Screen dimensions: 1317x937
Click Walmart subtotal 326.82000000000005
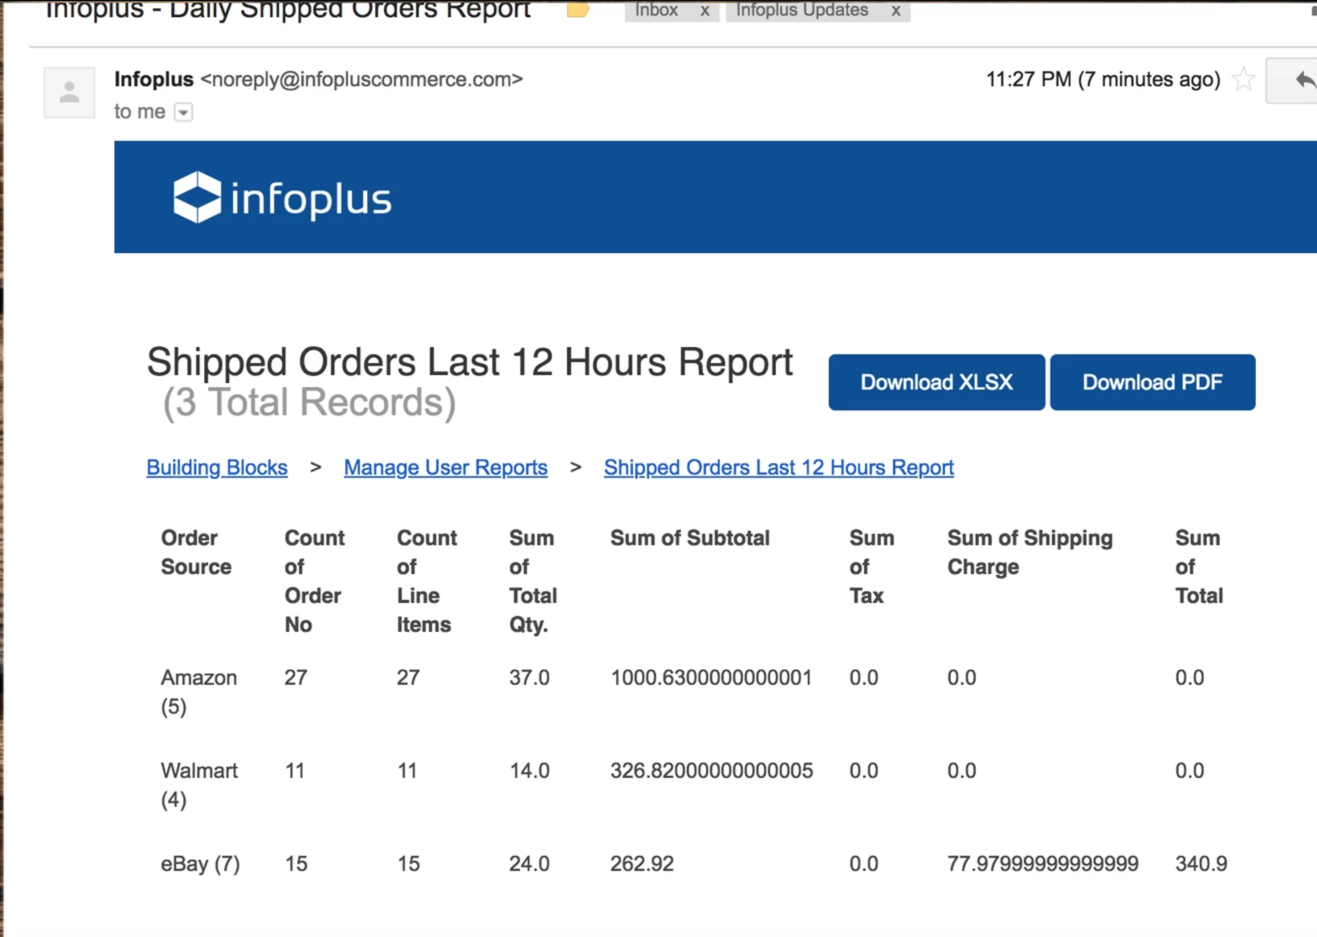coord(711,771)
